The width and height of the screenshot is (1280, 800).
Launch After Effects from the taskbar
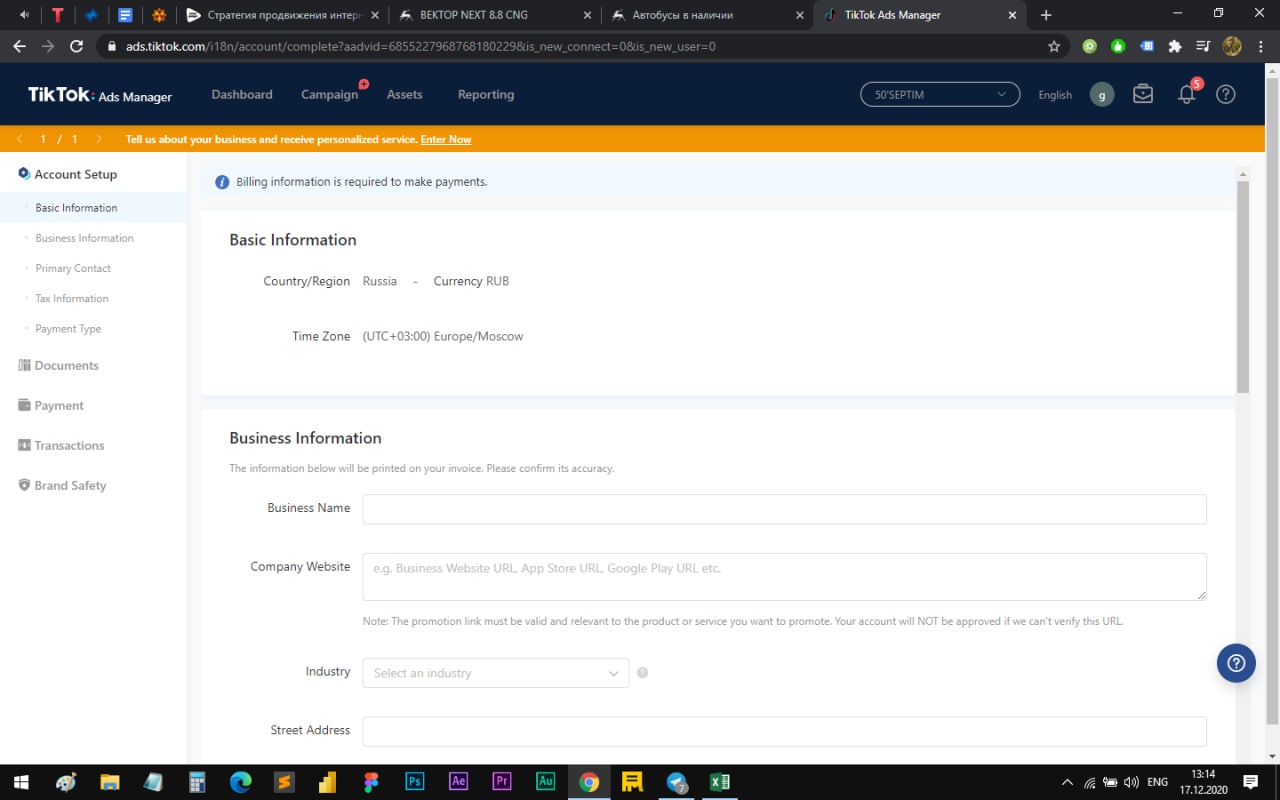(x=458, y=782)
